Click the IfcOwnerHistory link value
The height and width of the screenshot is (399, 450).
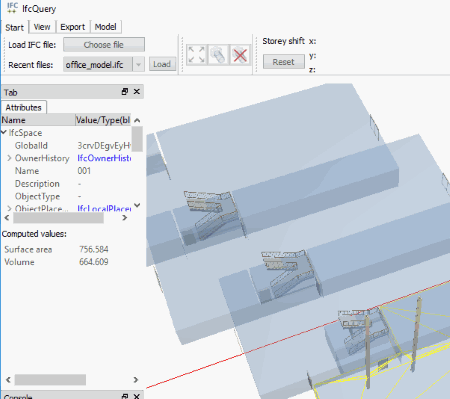point(104,158)
